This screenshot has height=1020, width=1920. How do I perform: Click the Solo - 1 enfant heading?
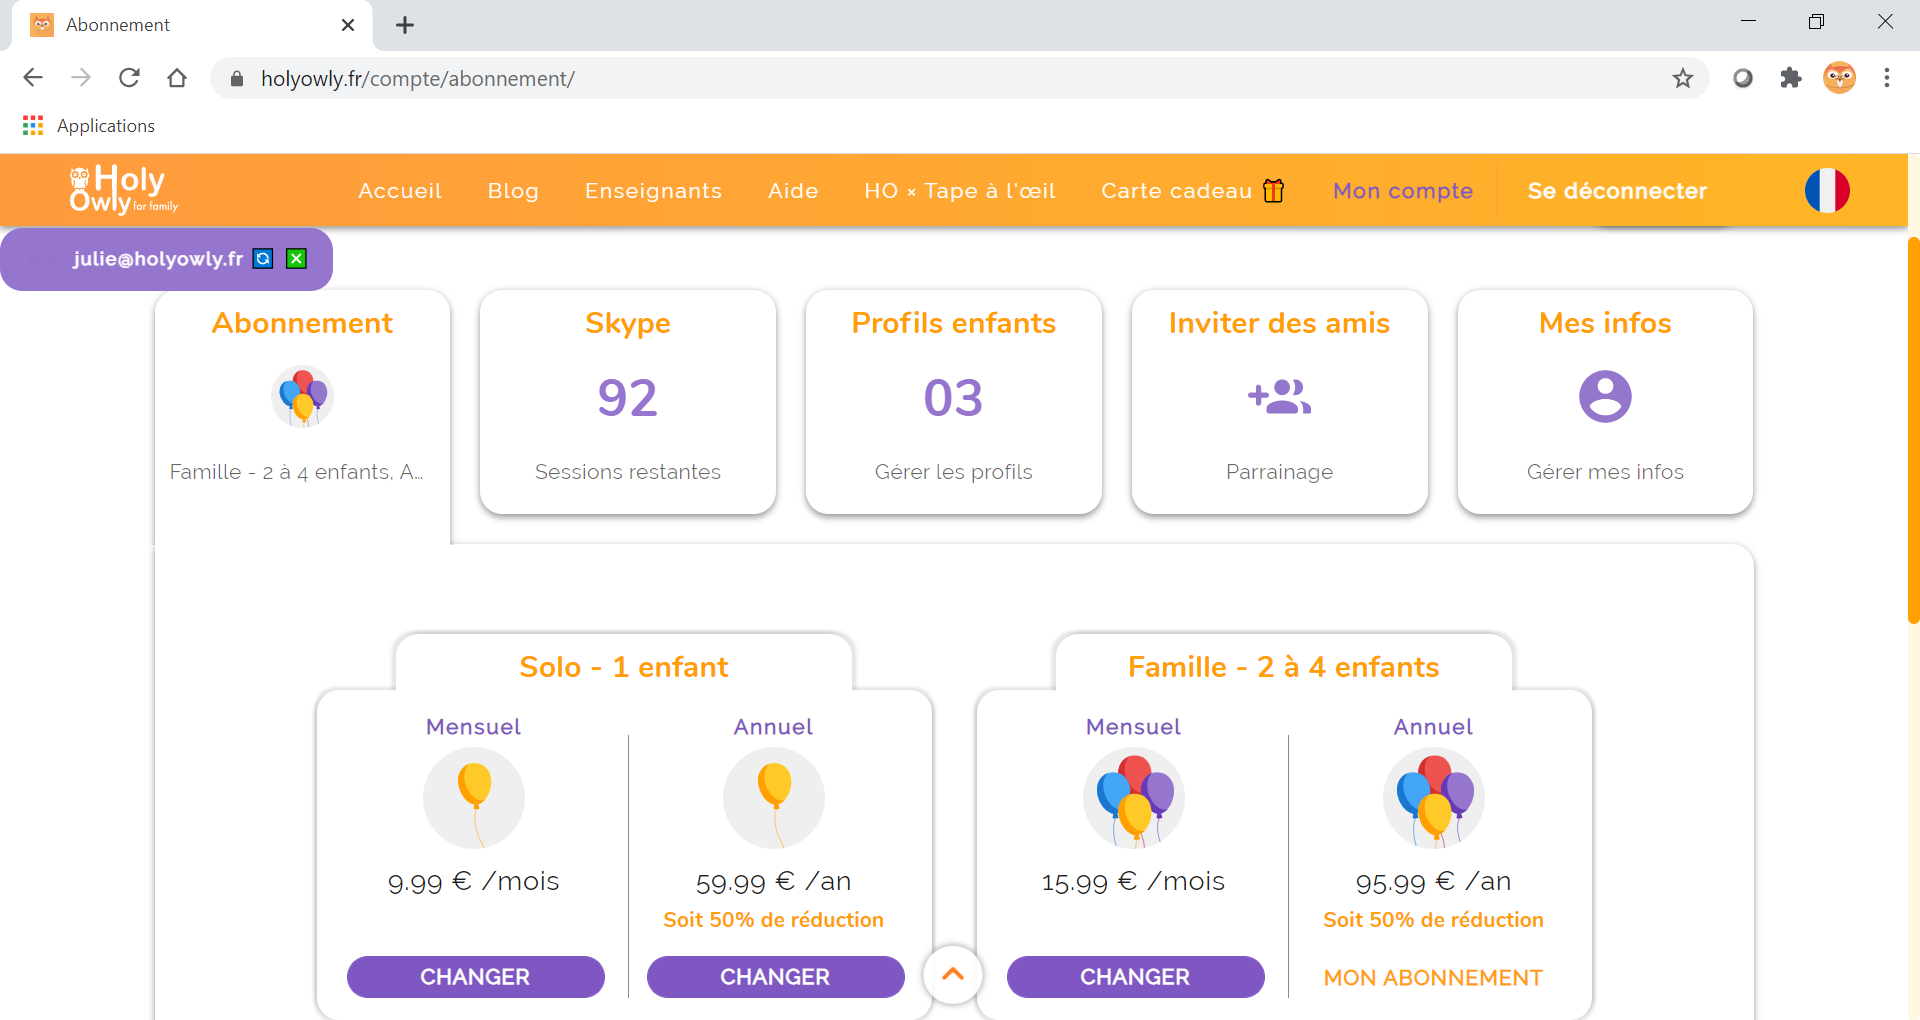point(624,667)
